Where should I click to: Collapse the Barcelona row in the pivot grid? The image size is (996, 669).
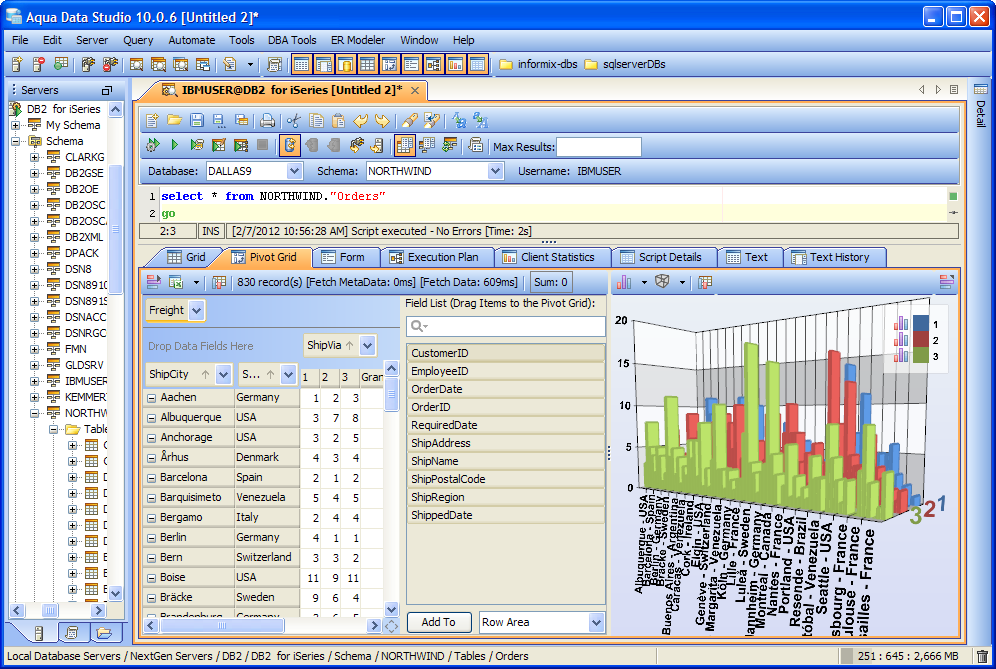coord(152,478)
